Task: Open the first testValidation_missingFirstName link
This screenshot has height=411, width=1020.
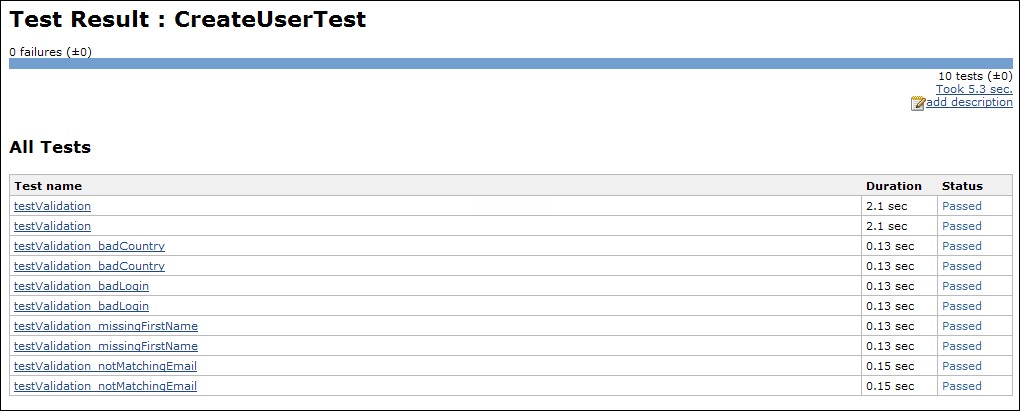Action: tap(106, 326)
